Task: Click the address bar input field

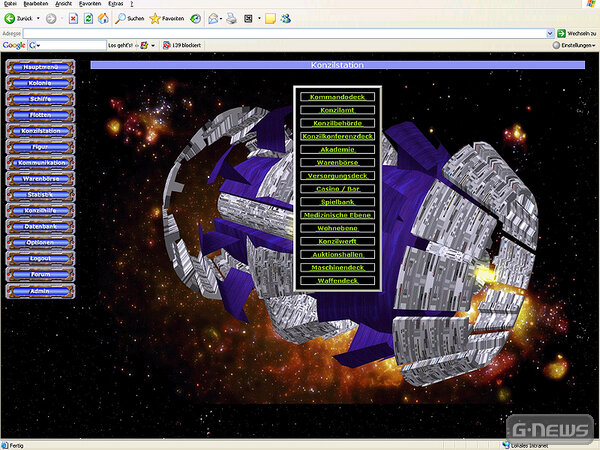Action: click(x=284, y=33)
